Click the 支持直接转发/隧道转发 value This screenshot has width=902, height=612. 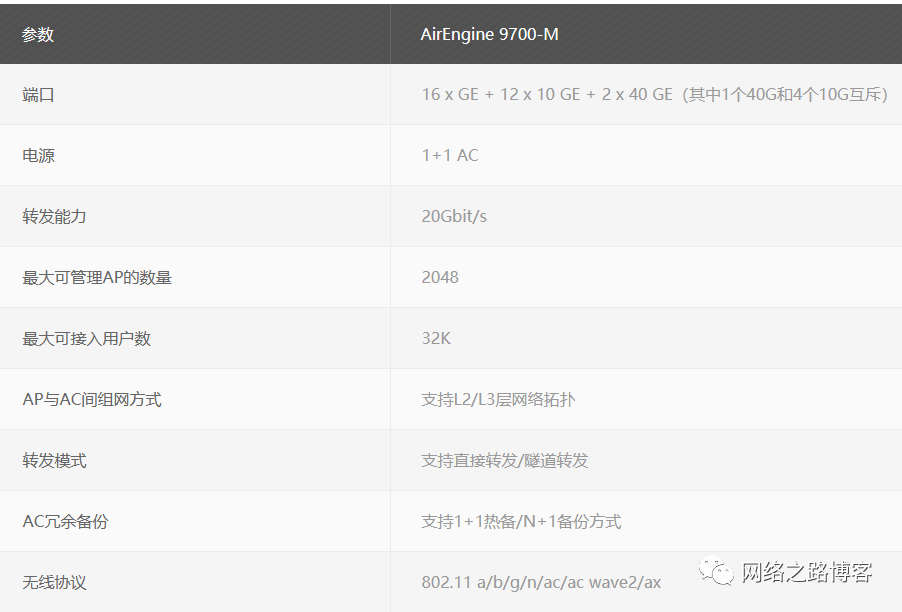point(504,461)
